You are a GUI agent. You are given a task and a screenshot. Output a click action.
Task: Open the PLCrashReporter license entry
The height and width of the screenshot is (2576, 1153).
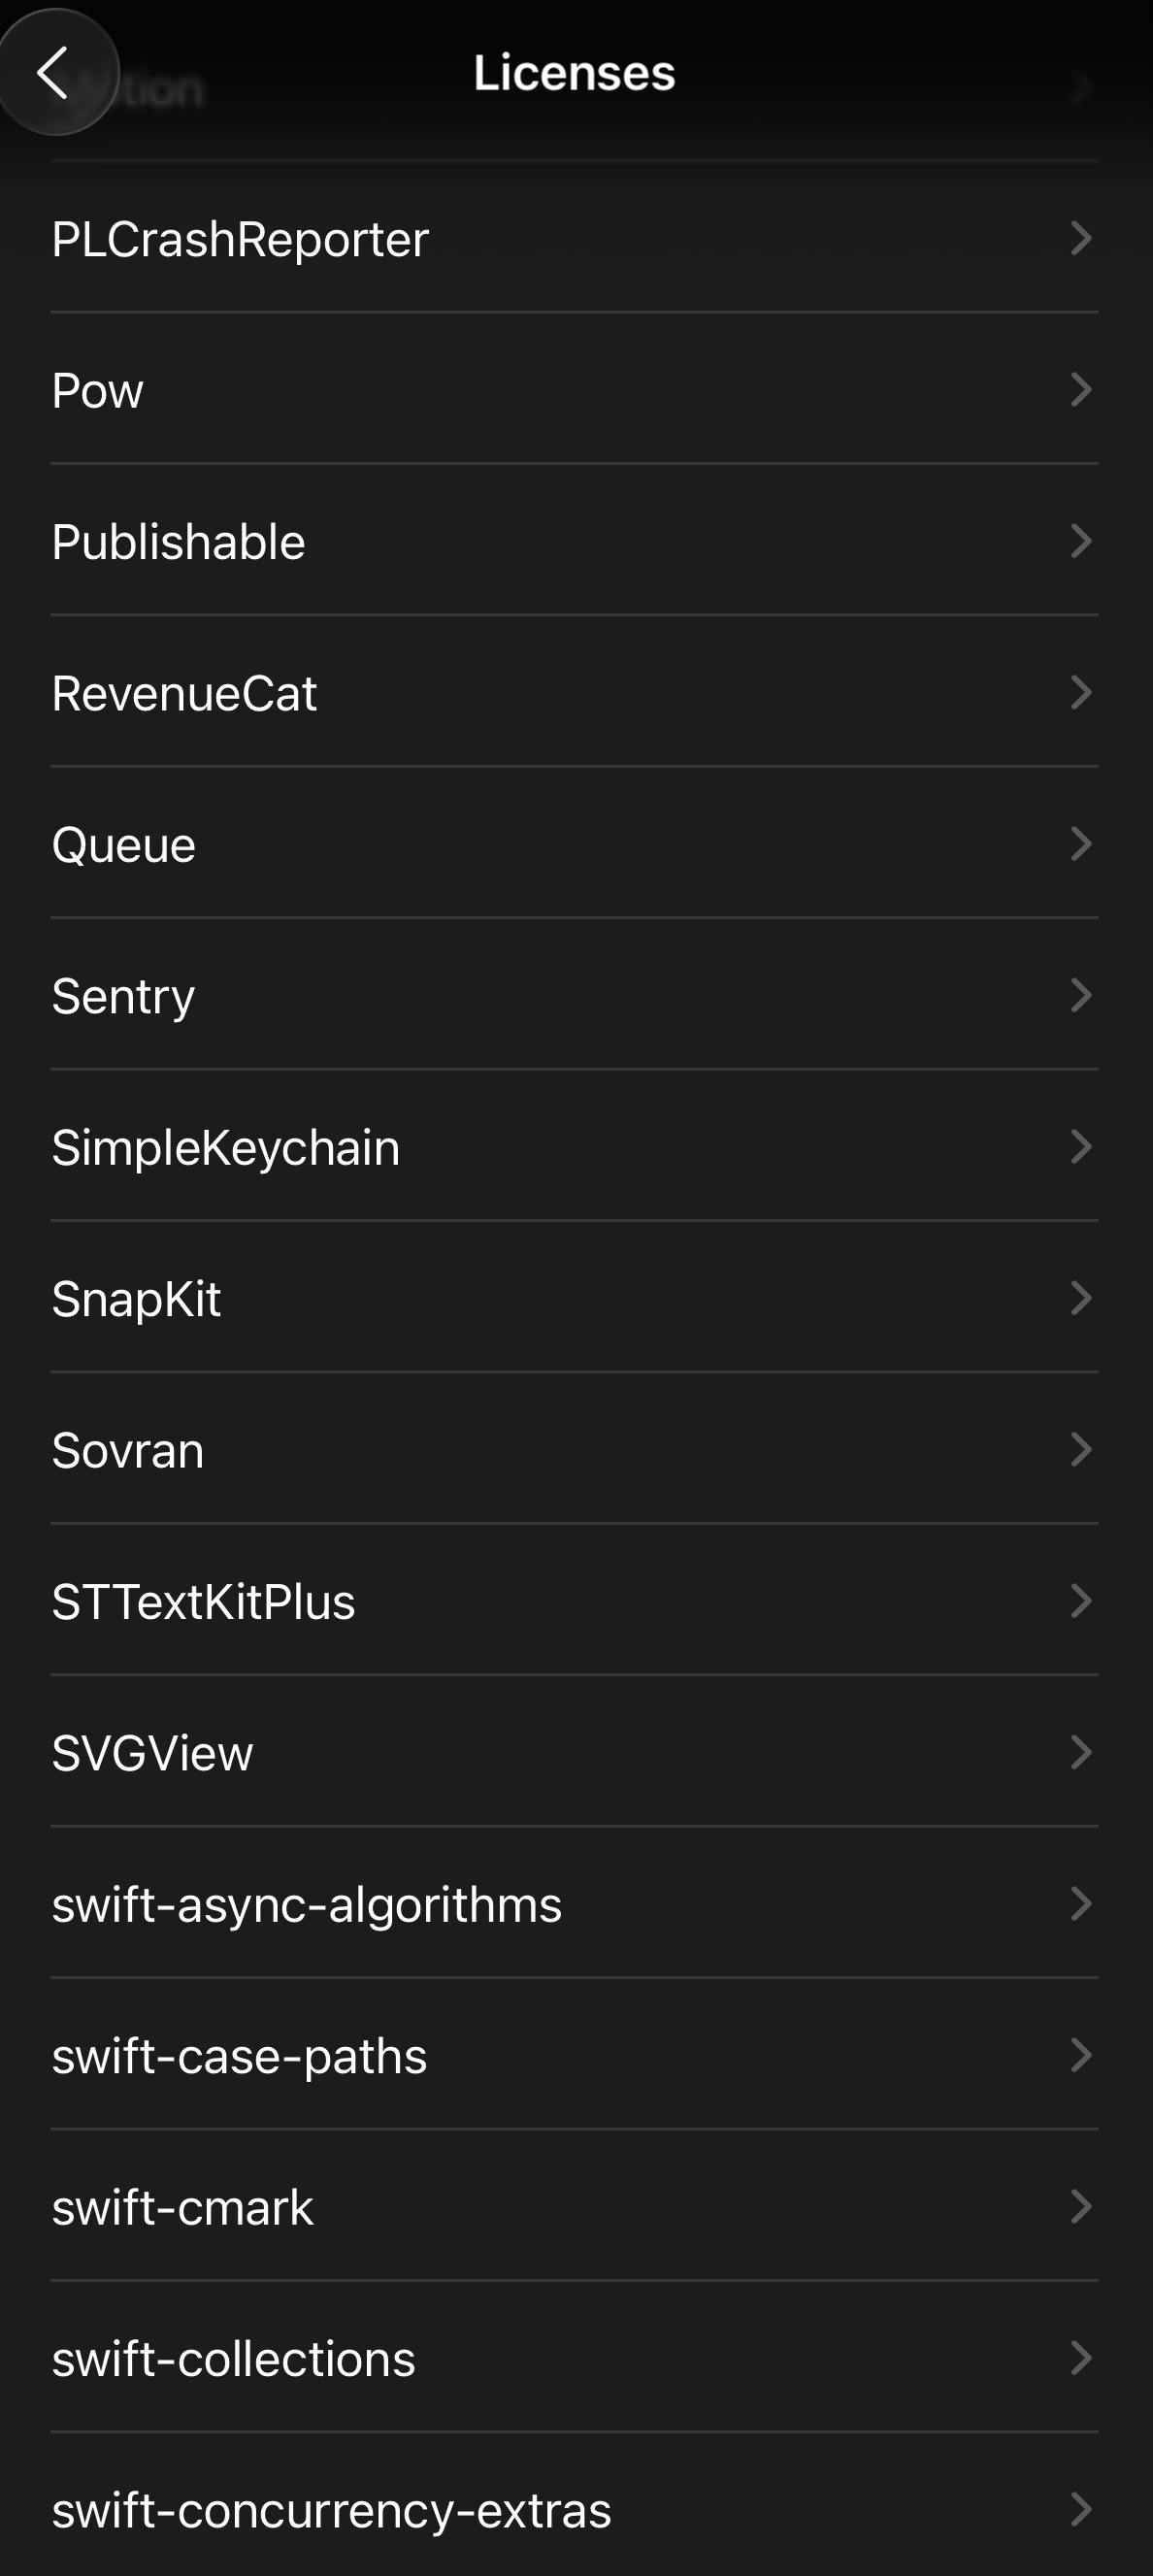[574, 238]
